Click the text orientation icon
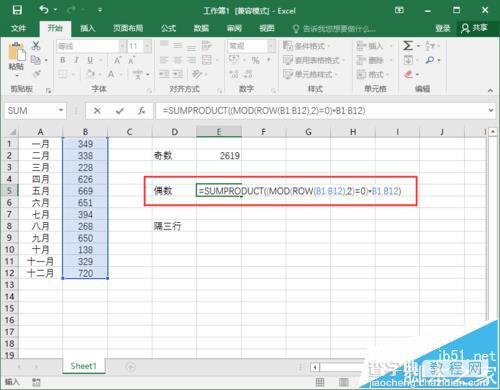The height and width of the screenshot is (390, 500). pyautogui.click(x=197, y=74)
